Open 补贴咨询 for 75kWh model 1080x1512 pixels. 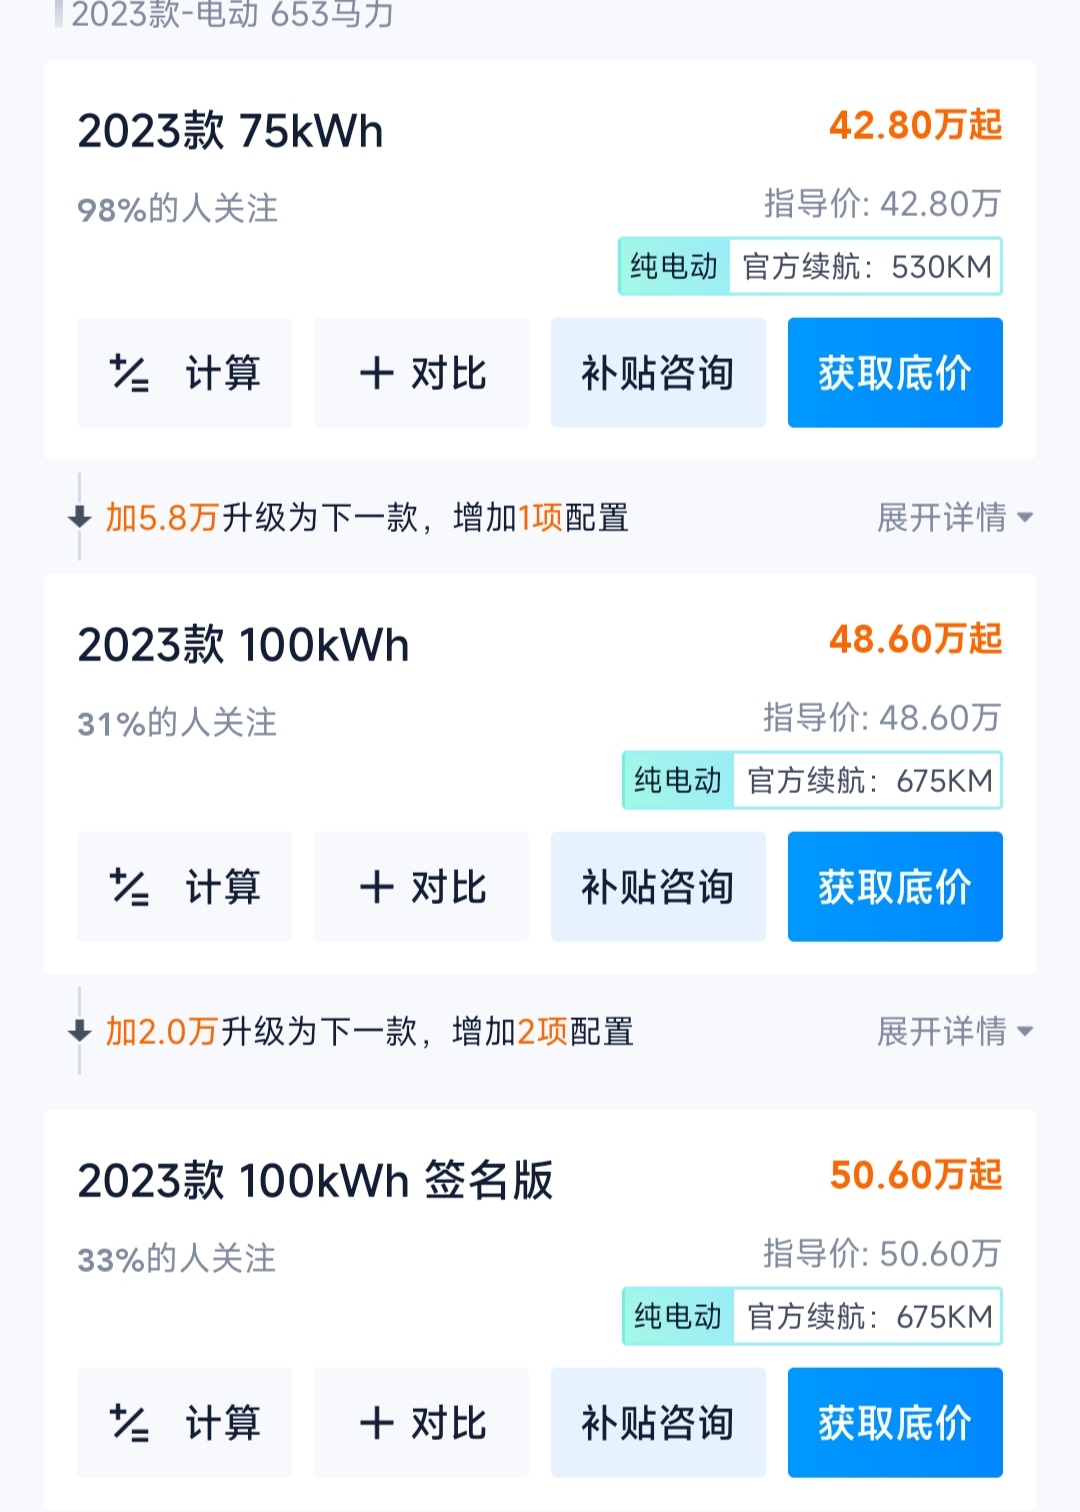click(658, 373)
